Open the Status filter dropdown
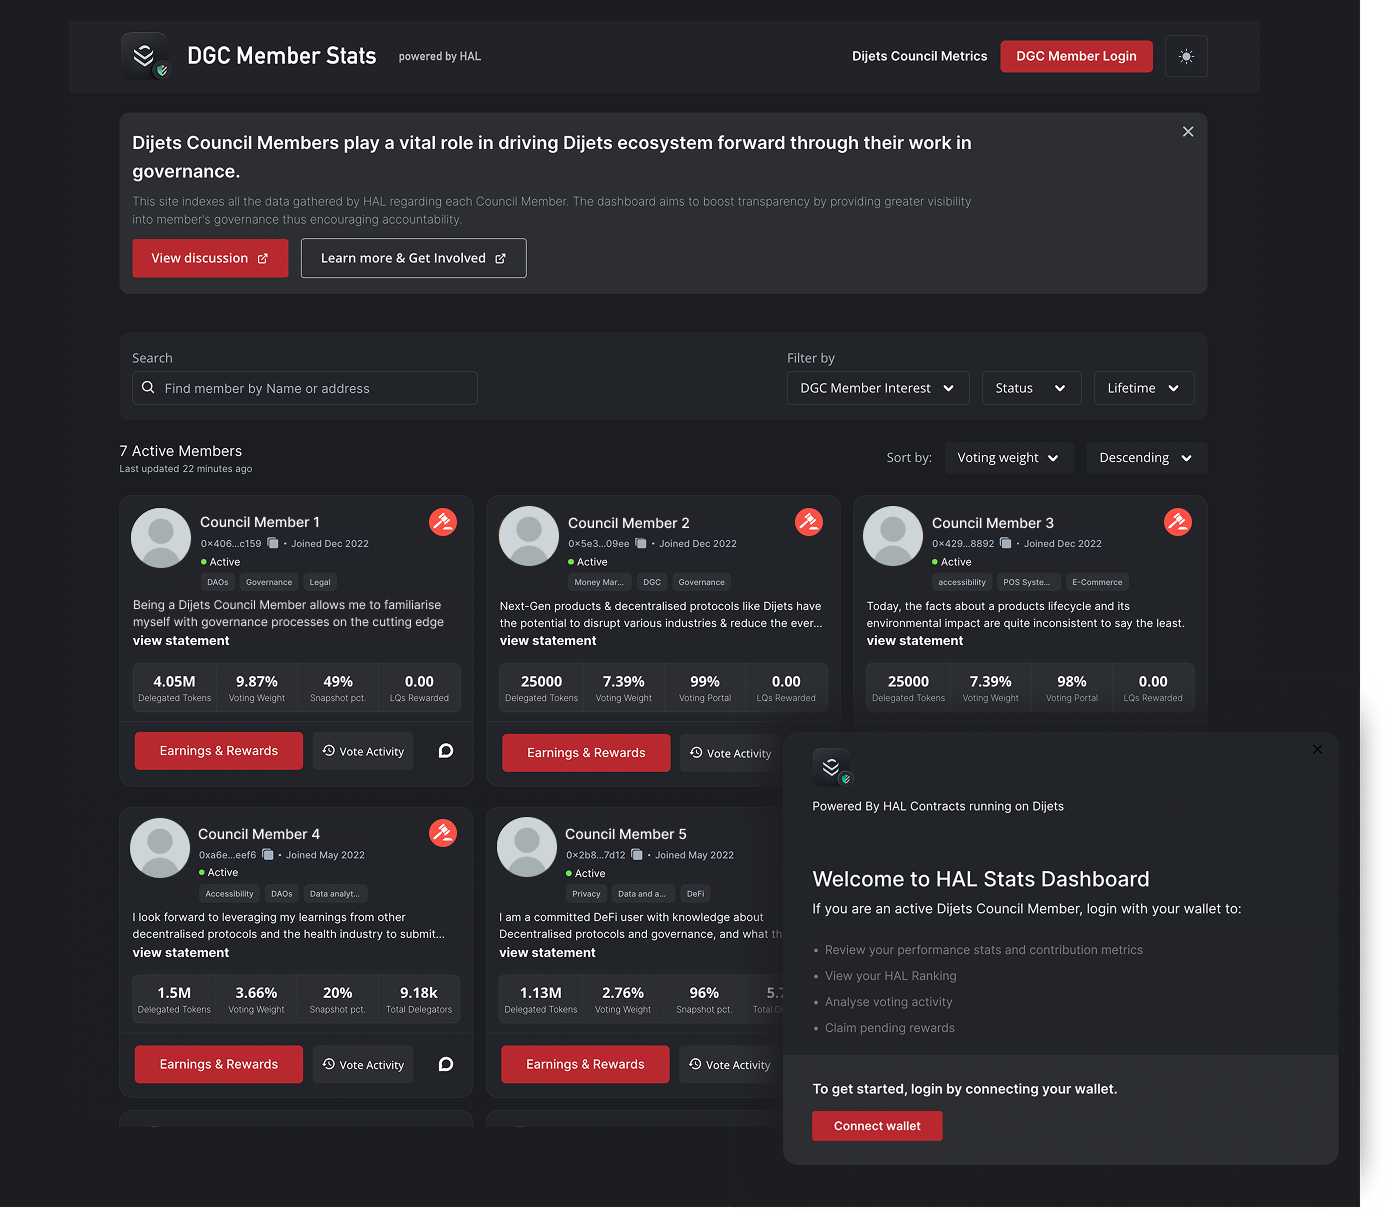 [x=1031, y=388]
